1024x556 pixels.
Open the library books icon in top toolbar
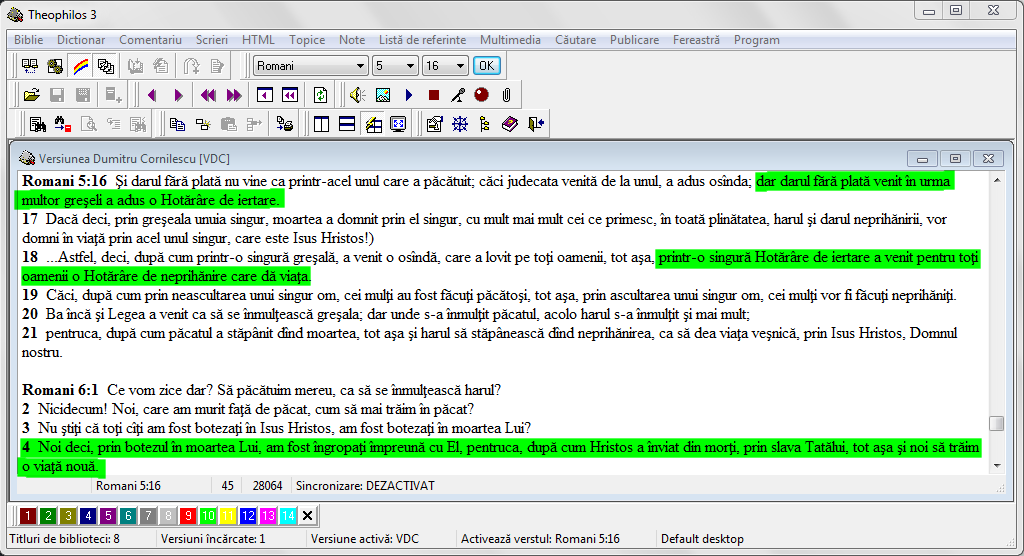click(x=29, y=66)
